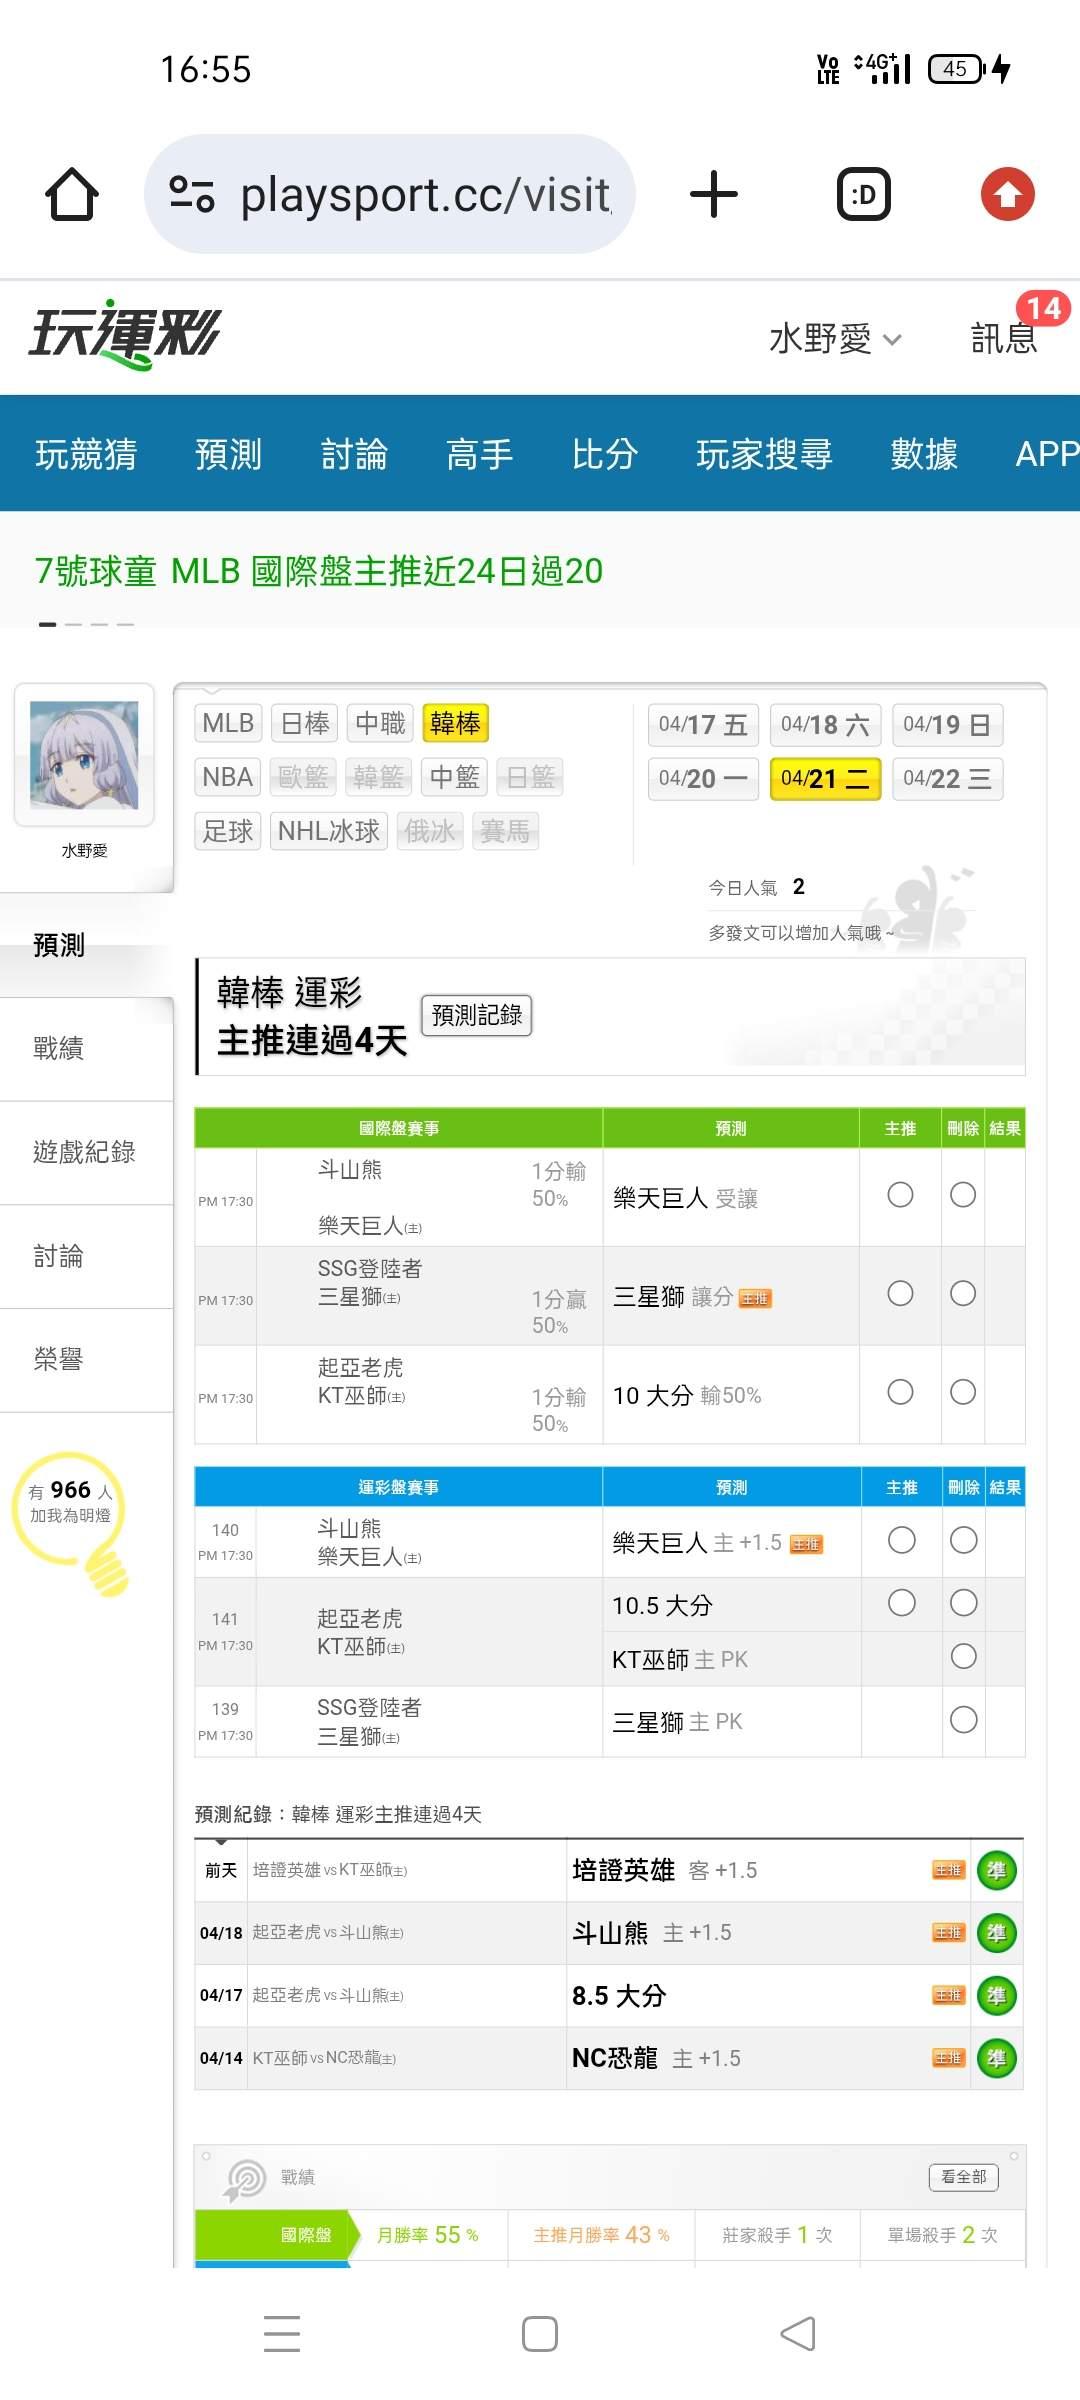
Task: Click the first banner carousel dot
Action: [47, 624]
